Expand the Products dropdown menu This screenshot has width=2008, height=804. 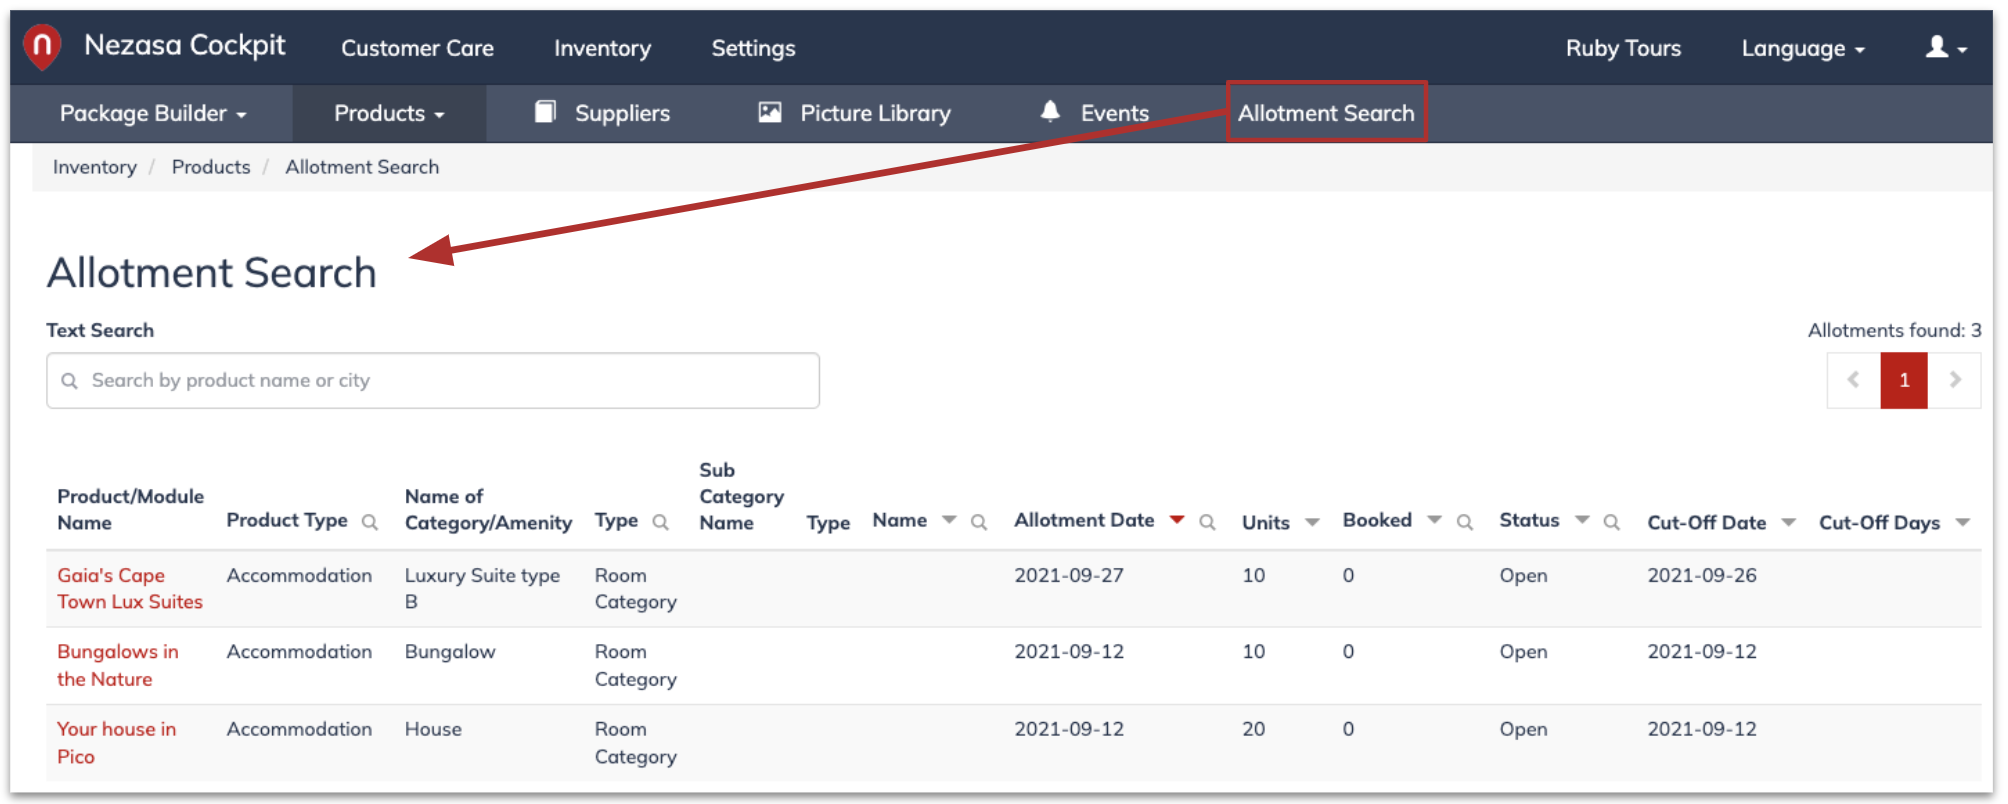pos(389,113)
